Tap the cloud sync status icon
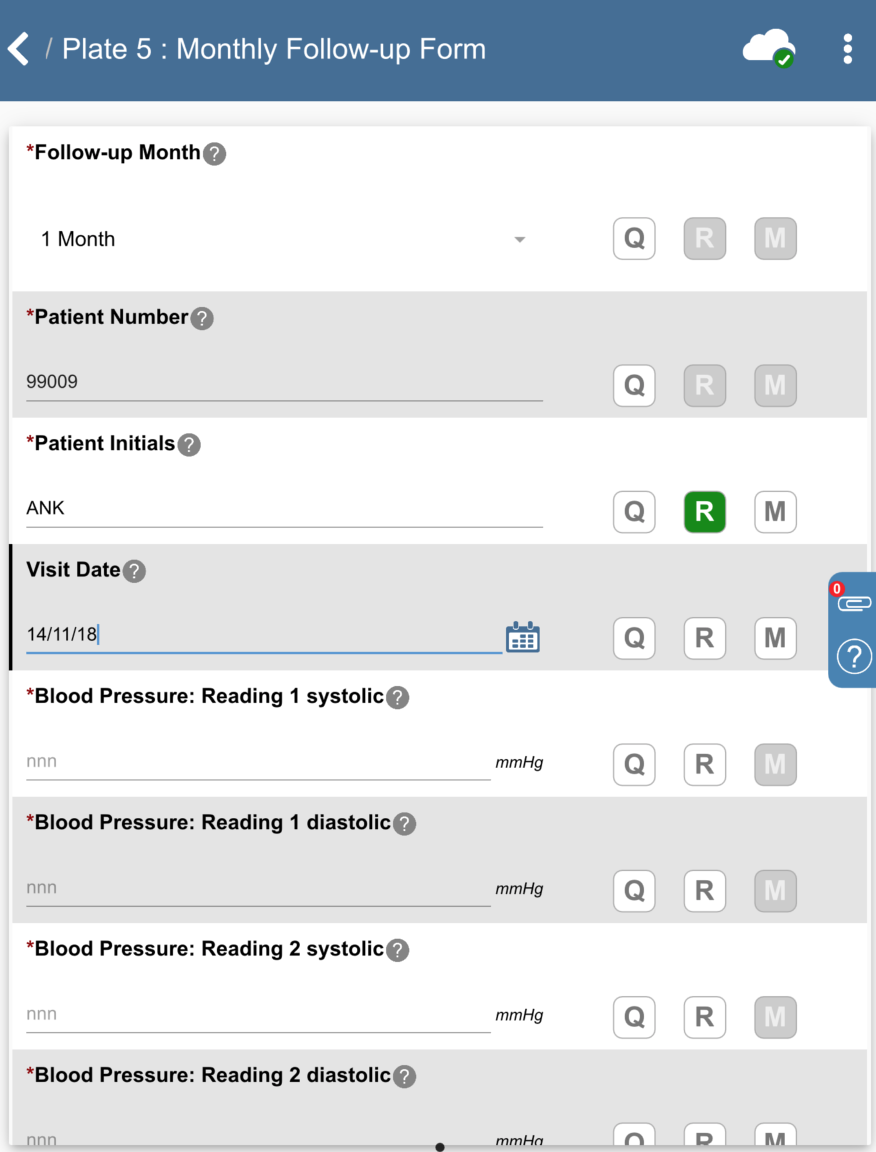This screenshot has height=1152, width=876. (768, 49)
